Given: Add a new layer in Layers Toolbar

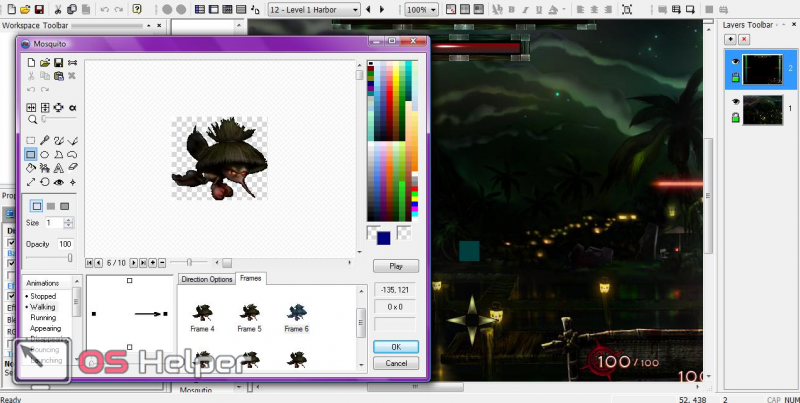Looking at the screenshot, I should click(x=730, y=39).
